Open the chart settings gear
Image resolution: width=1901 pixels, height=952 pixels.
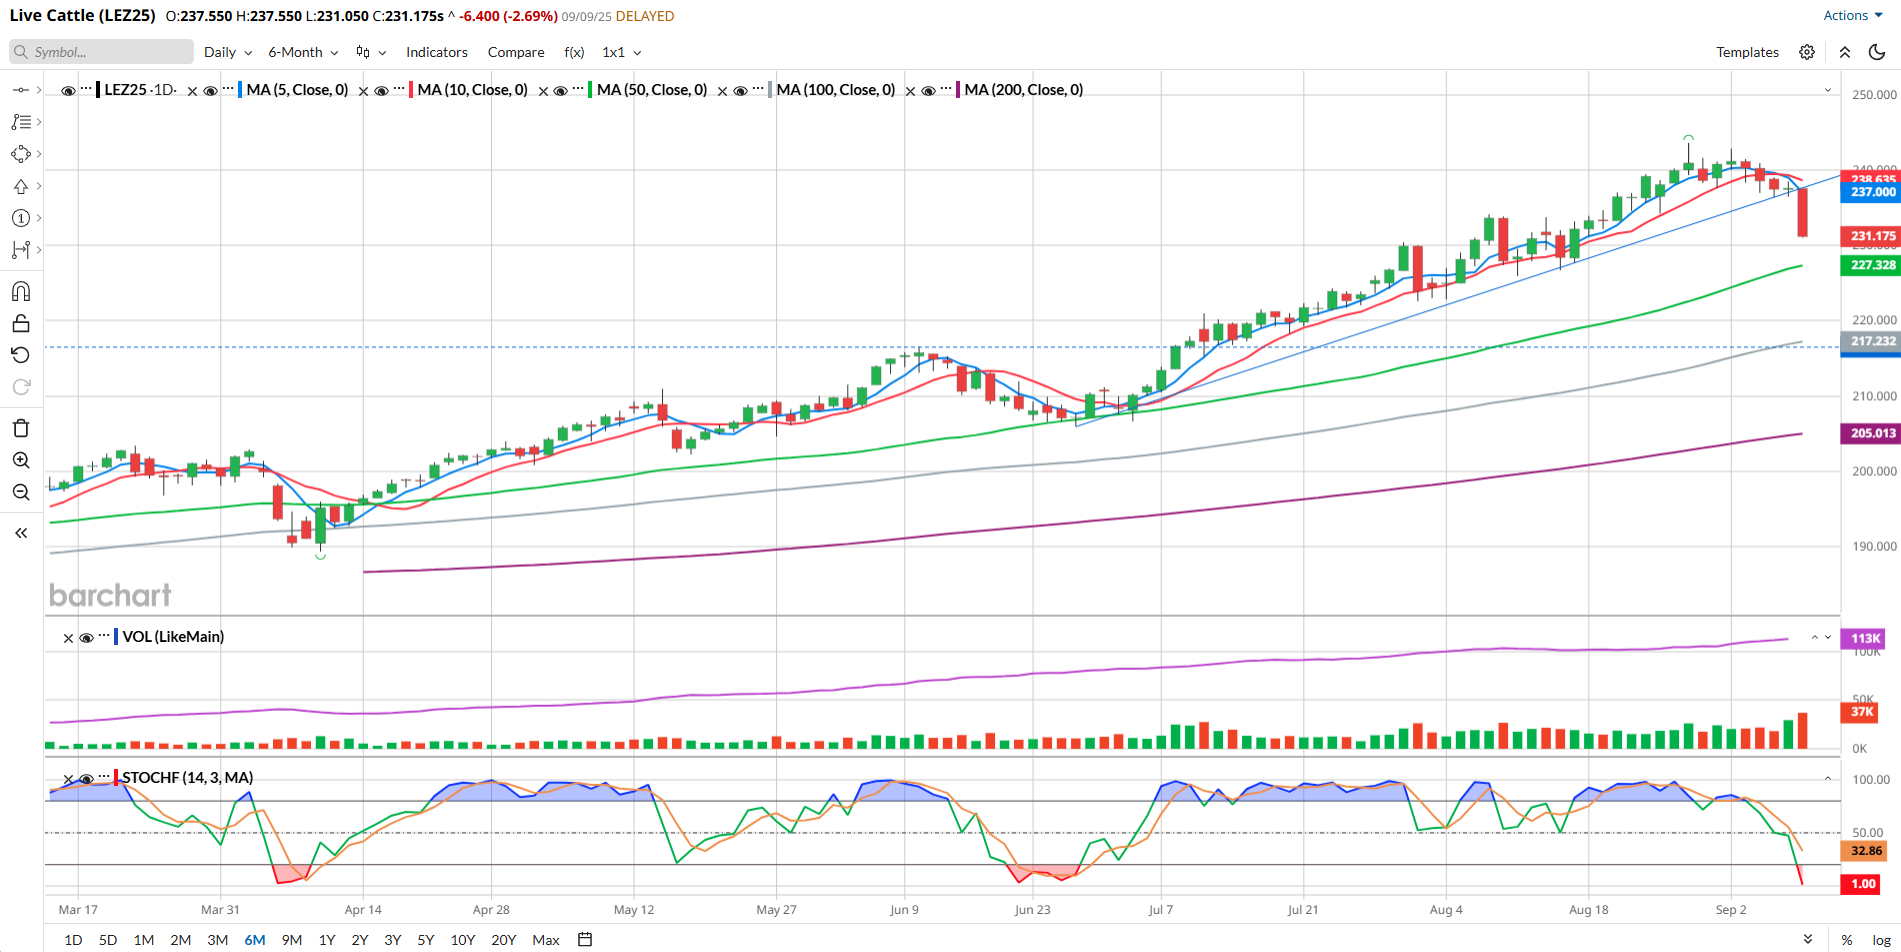coord(1807,52)
